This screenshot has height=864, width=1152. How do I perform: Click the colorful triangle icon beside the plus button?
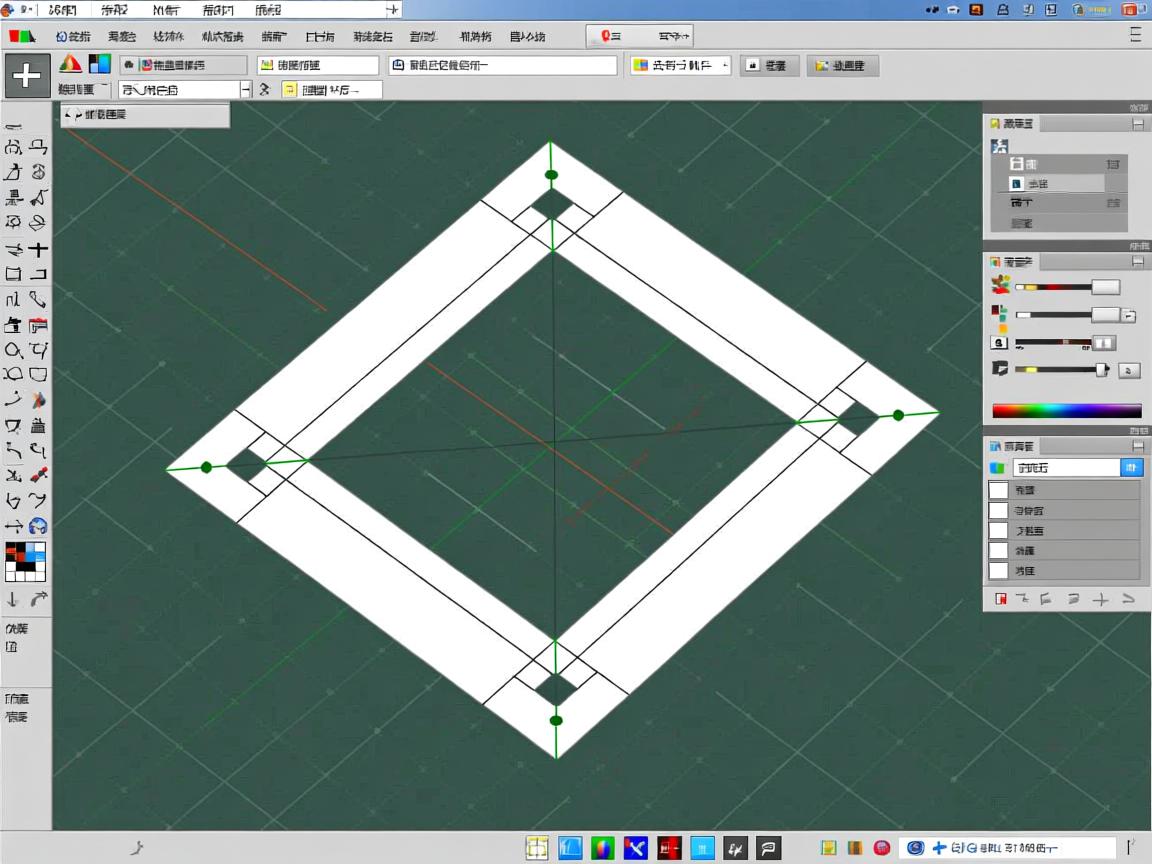pyautogui.click(x=70, y=65)
